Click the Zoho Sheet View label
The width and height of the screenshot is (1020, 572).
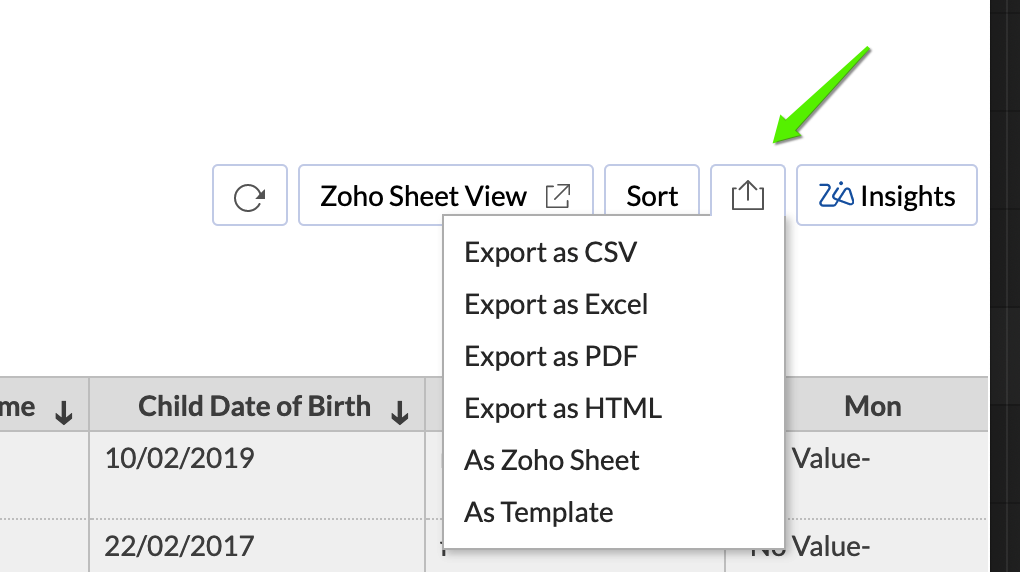[423, 196]
